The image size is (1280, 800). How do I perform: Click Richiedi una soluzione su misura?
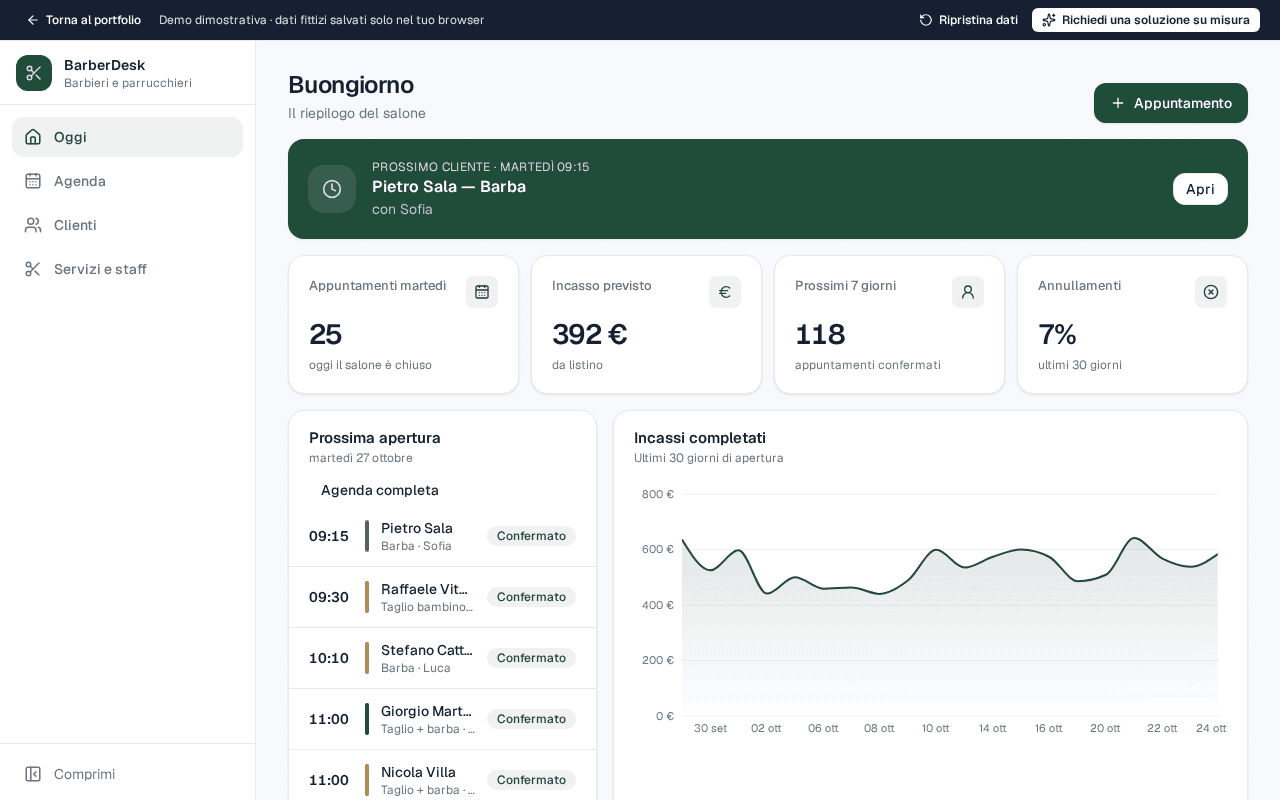click(x=1146, y=20)
